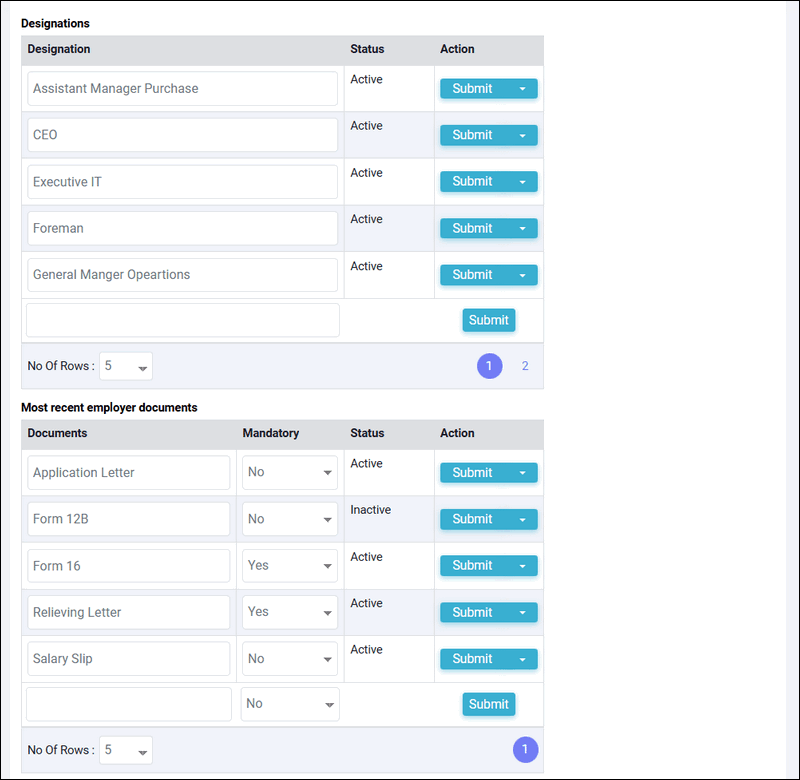Click the empty new document name field
Image resolution: width=800 pixels, height=780 pixels.
click(129, 704)
